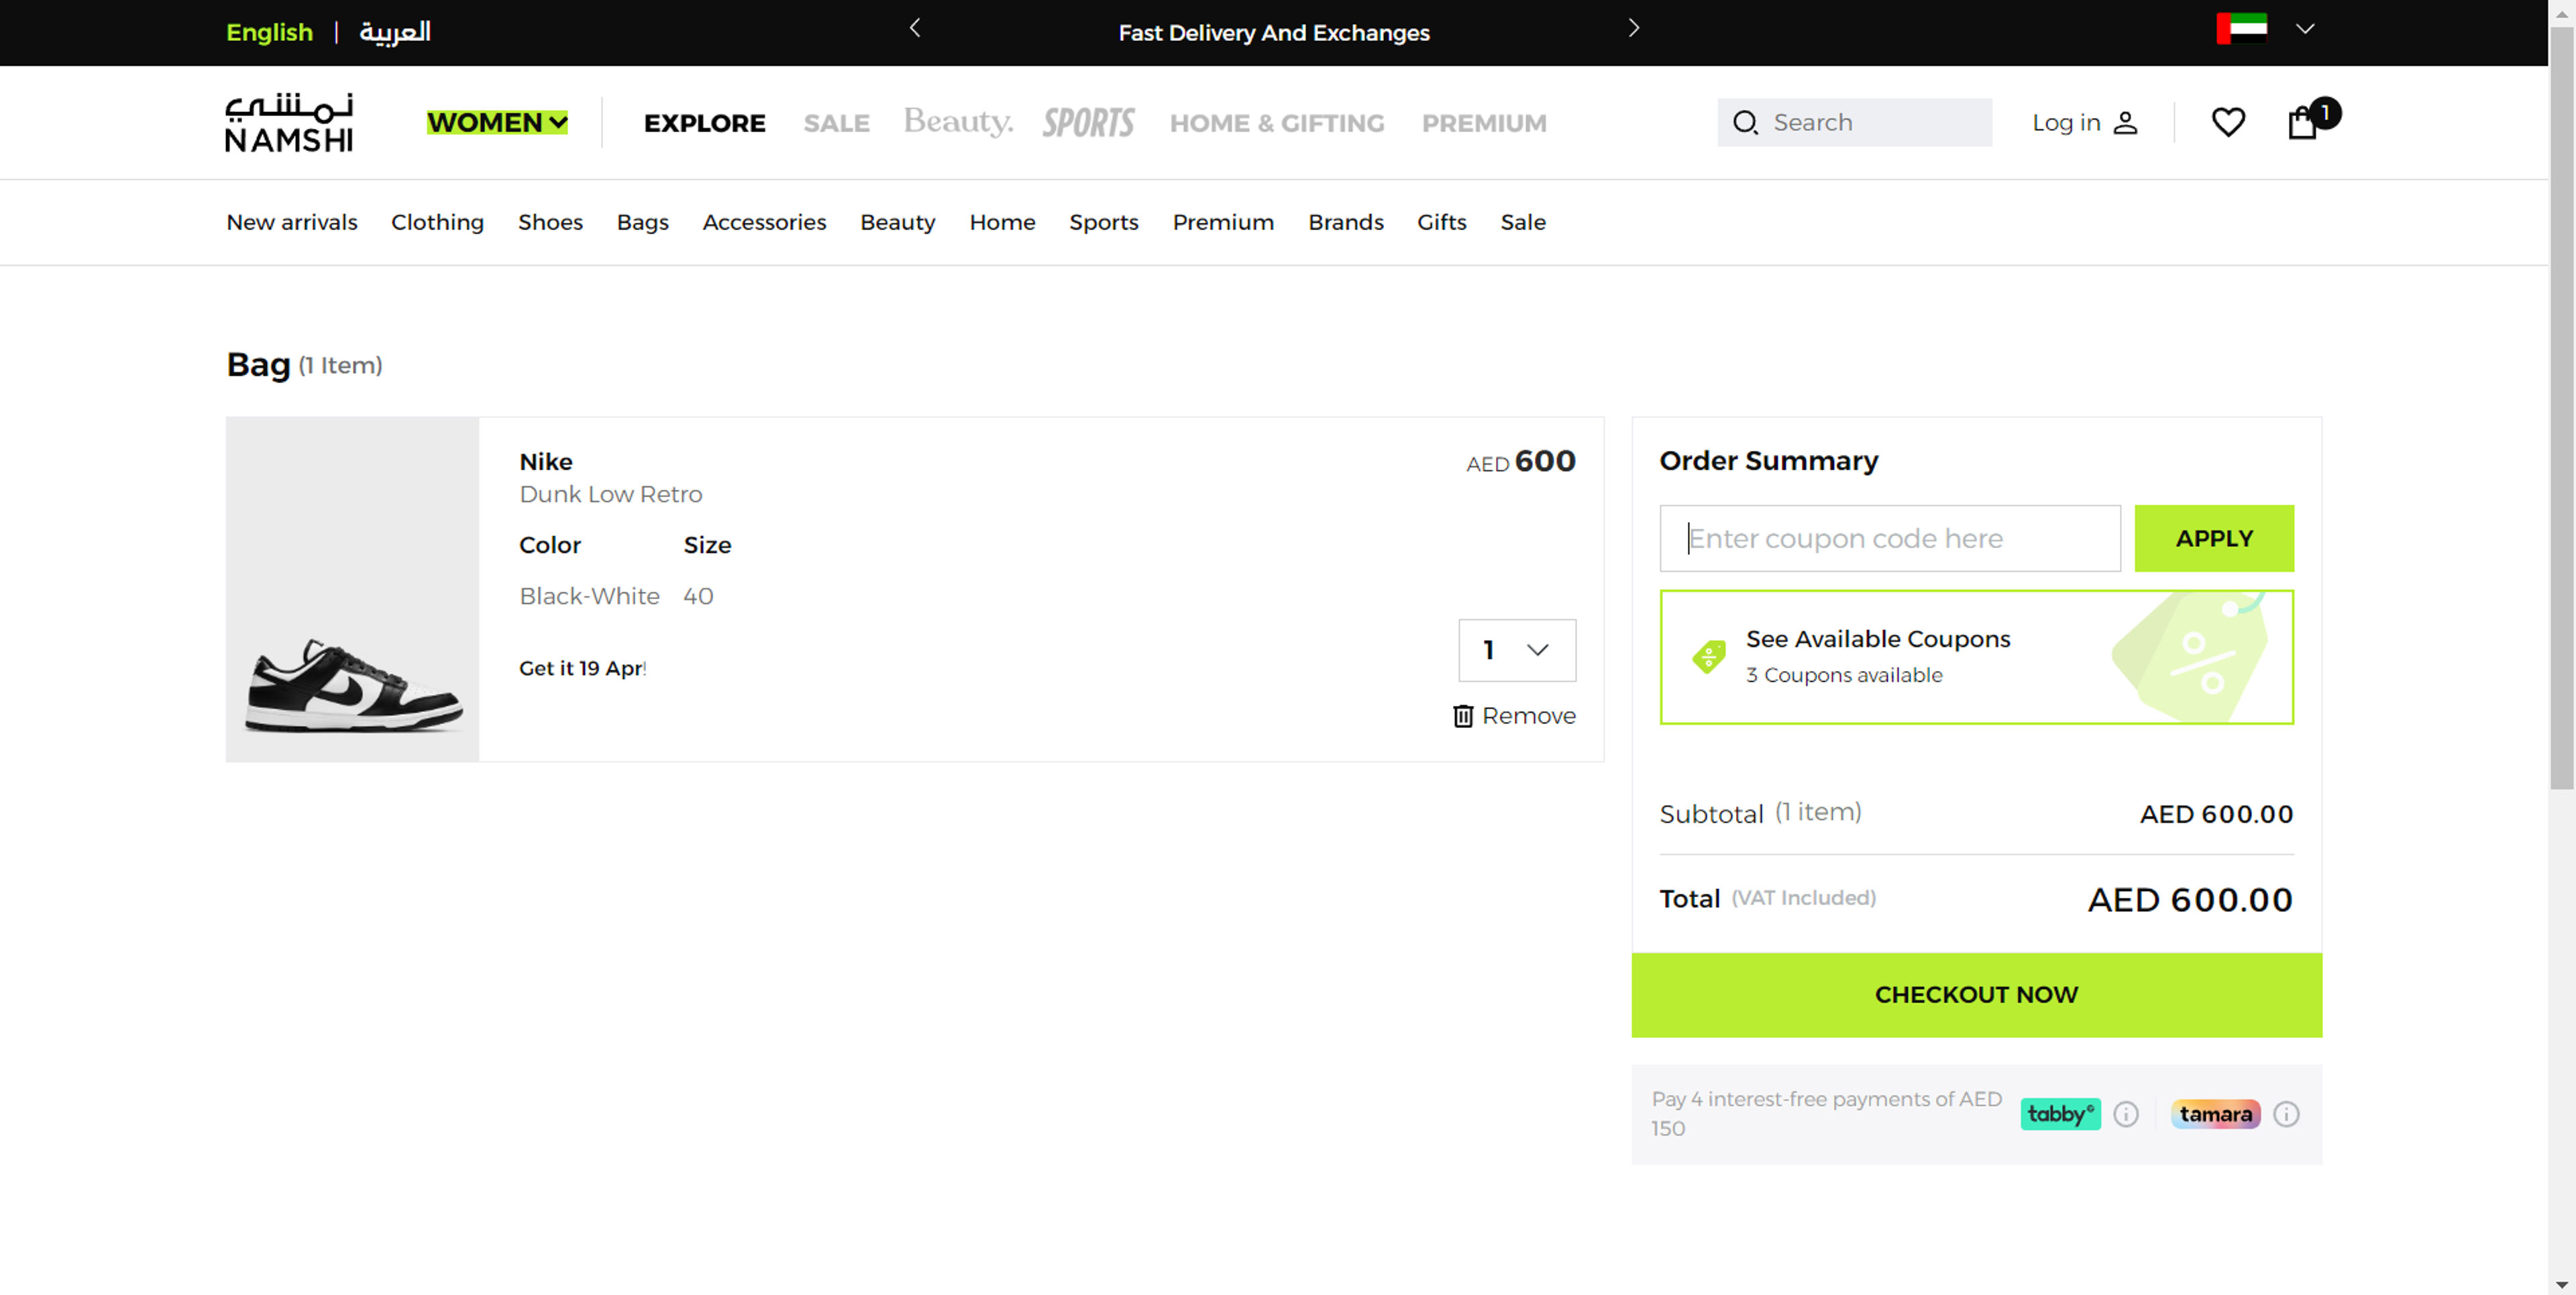Click the search magnifier icon
Viewport: 2576px width, 1295px height.
(1745, 122)
